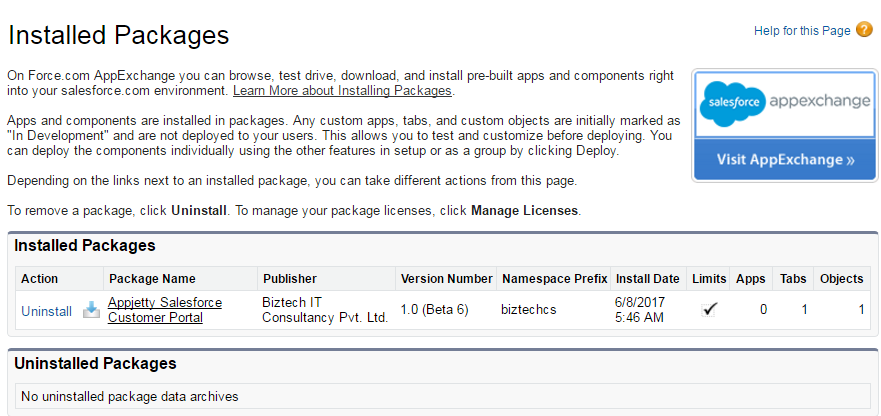Uninstall the Appjetty Salesforce Customer Portal package
Viewport: 881px width, 416px height.
tap(46, 311)
